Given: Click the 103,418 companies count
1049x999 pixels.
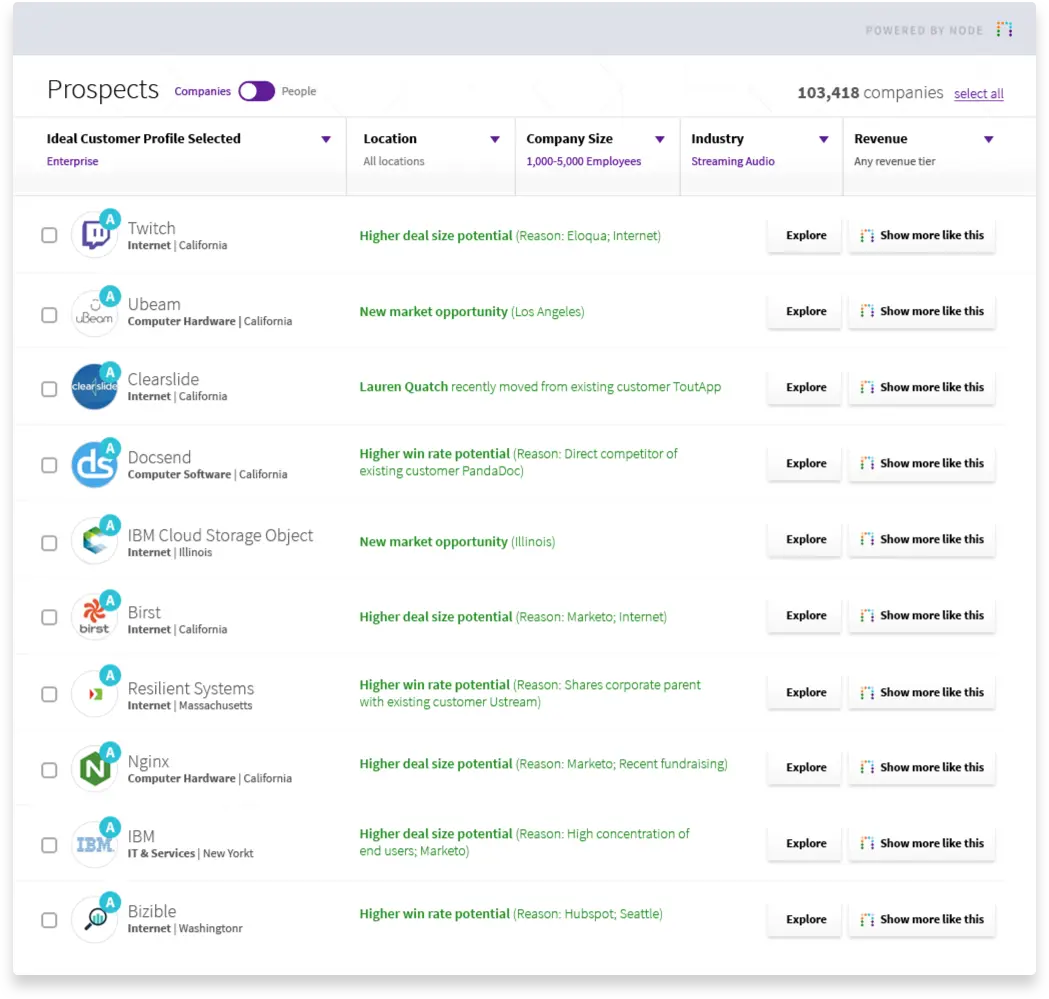Looking at the screenshot, I should [870, 92].
